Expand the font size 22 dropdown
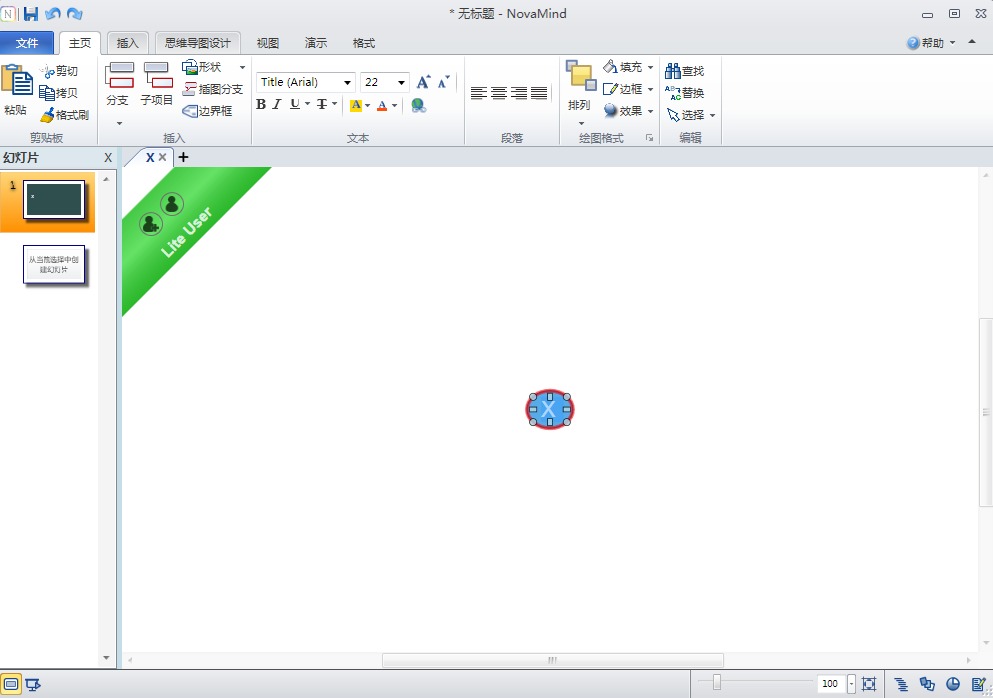 pyautogui.click(x=401, y=82)
